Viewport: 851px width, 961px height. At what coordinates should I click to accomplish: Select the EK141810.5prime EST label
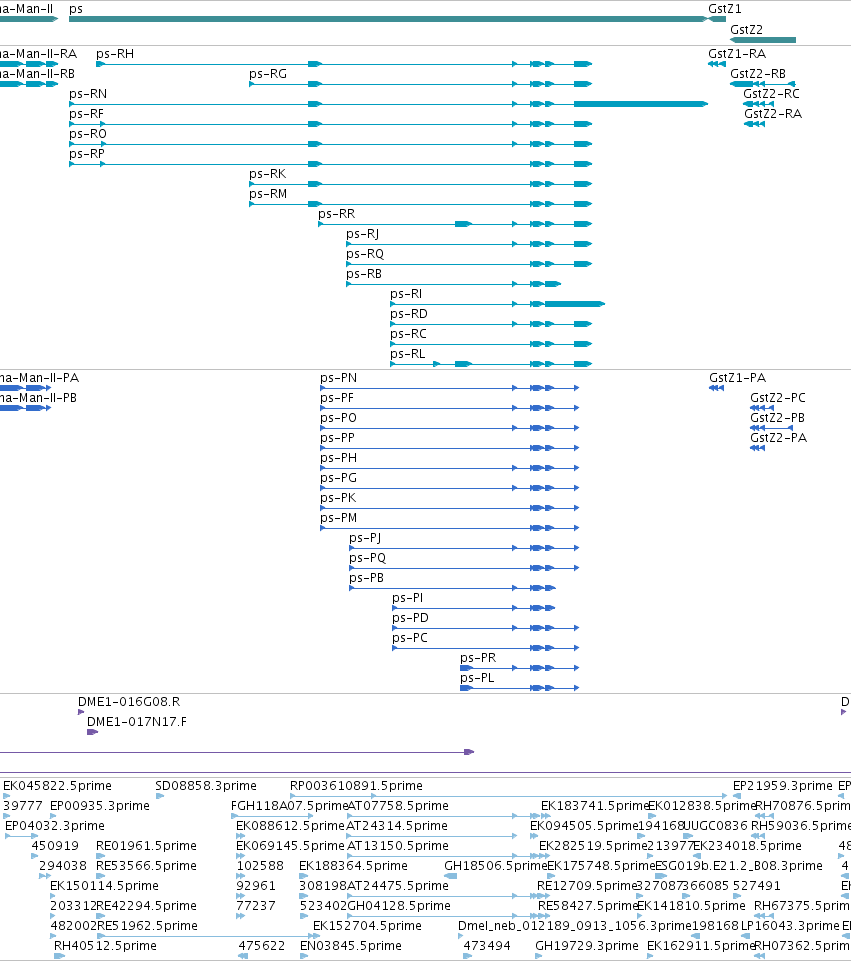coord(691,906)
